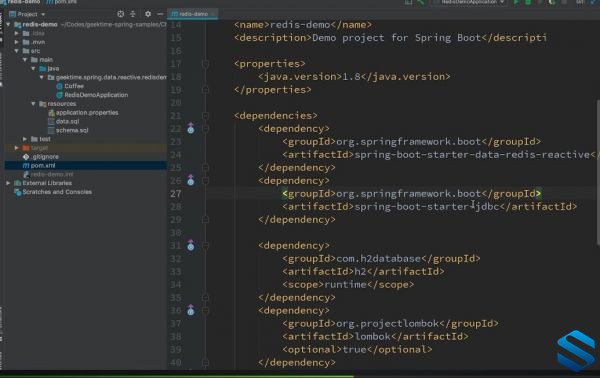Click the gutter dependency icon on line 26

tap(191, 180)
